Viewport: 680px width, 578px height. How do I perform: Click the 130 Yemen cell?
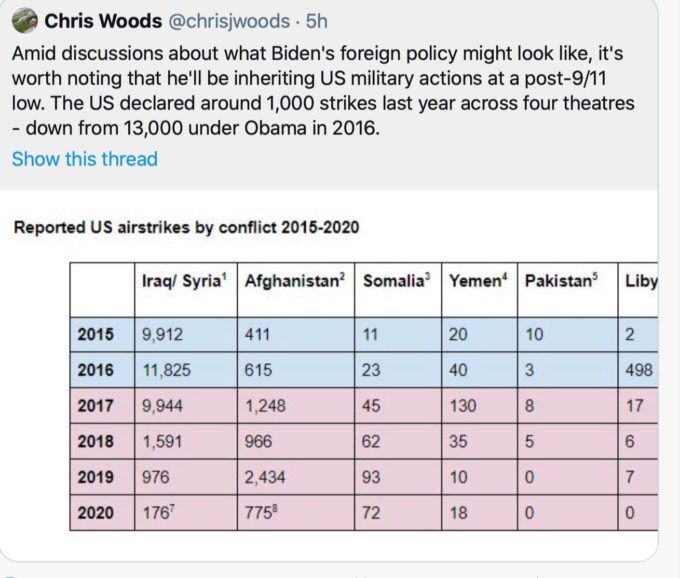coord(463,406)
